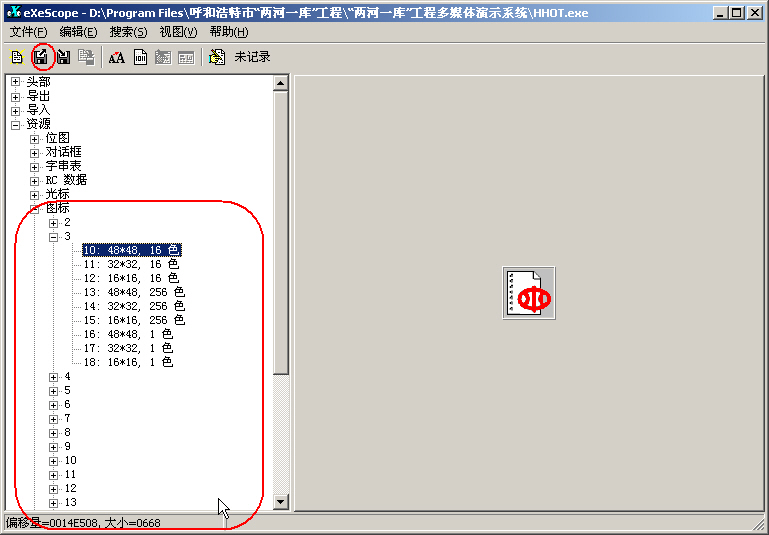
Task: Open the 视图(V) menu
Action: pyautogui.click(x=179, y=32)
